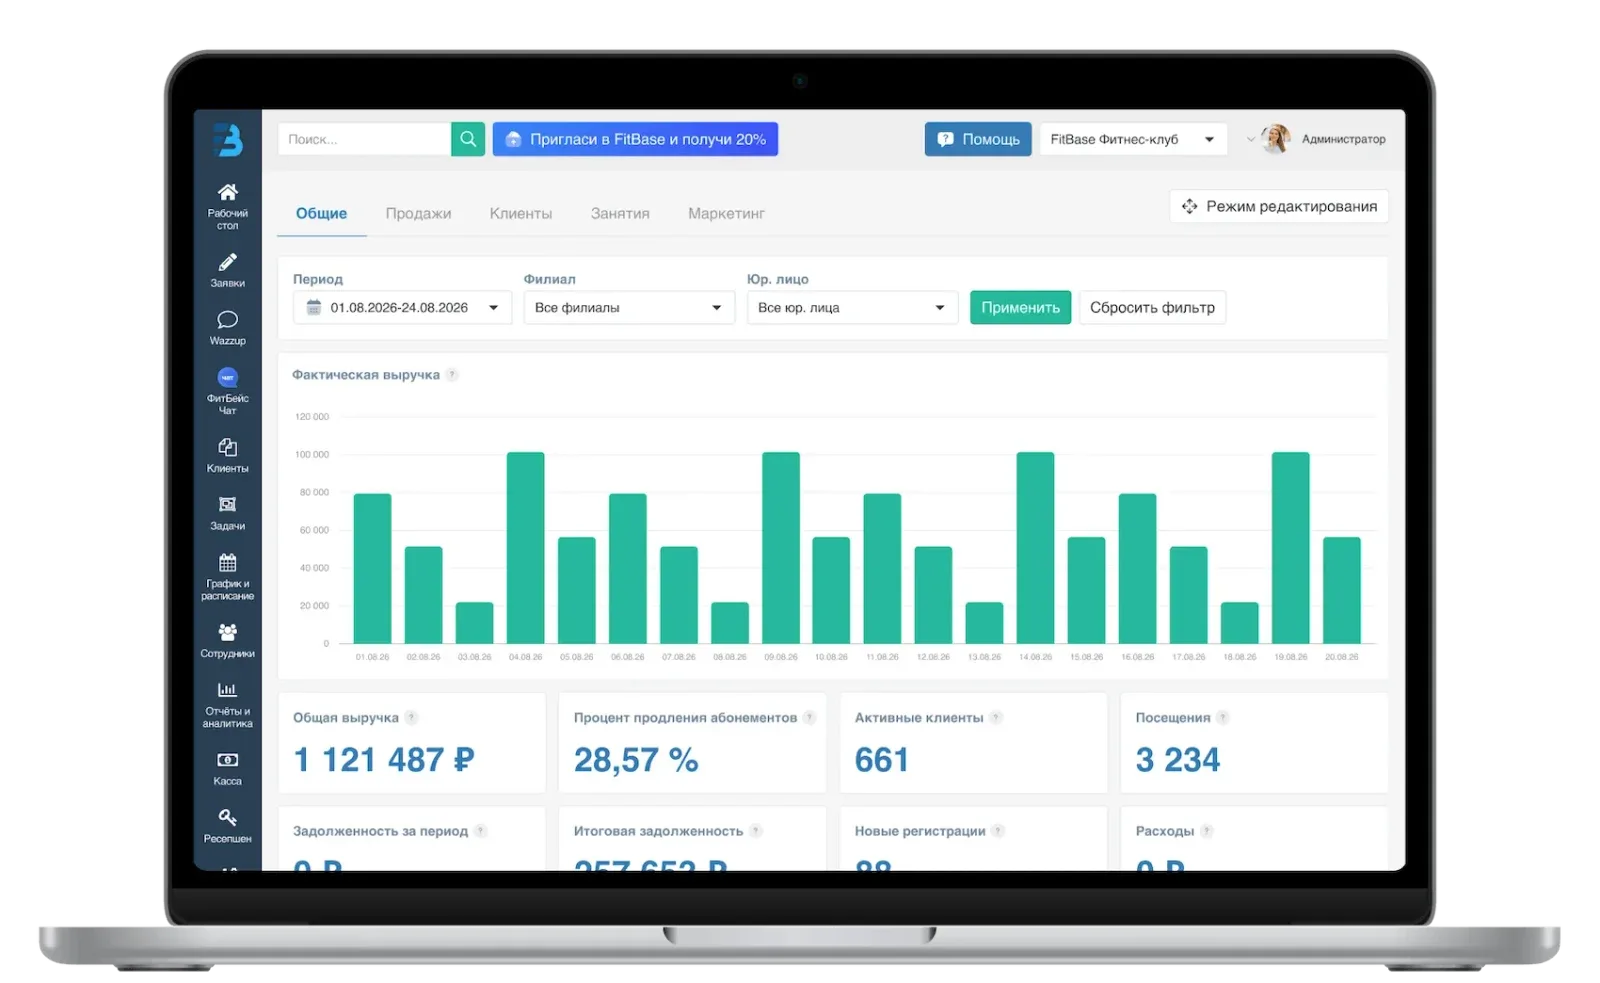The image size is (1600, 983).
Task: Click the Применить button
Action: [1020, 308]
